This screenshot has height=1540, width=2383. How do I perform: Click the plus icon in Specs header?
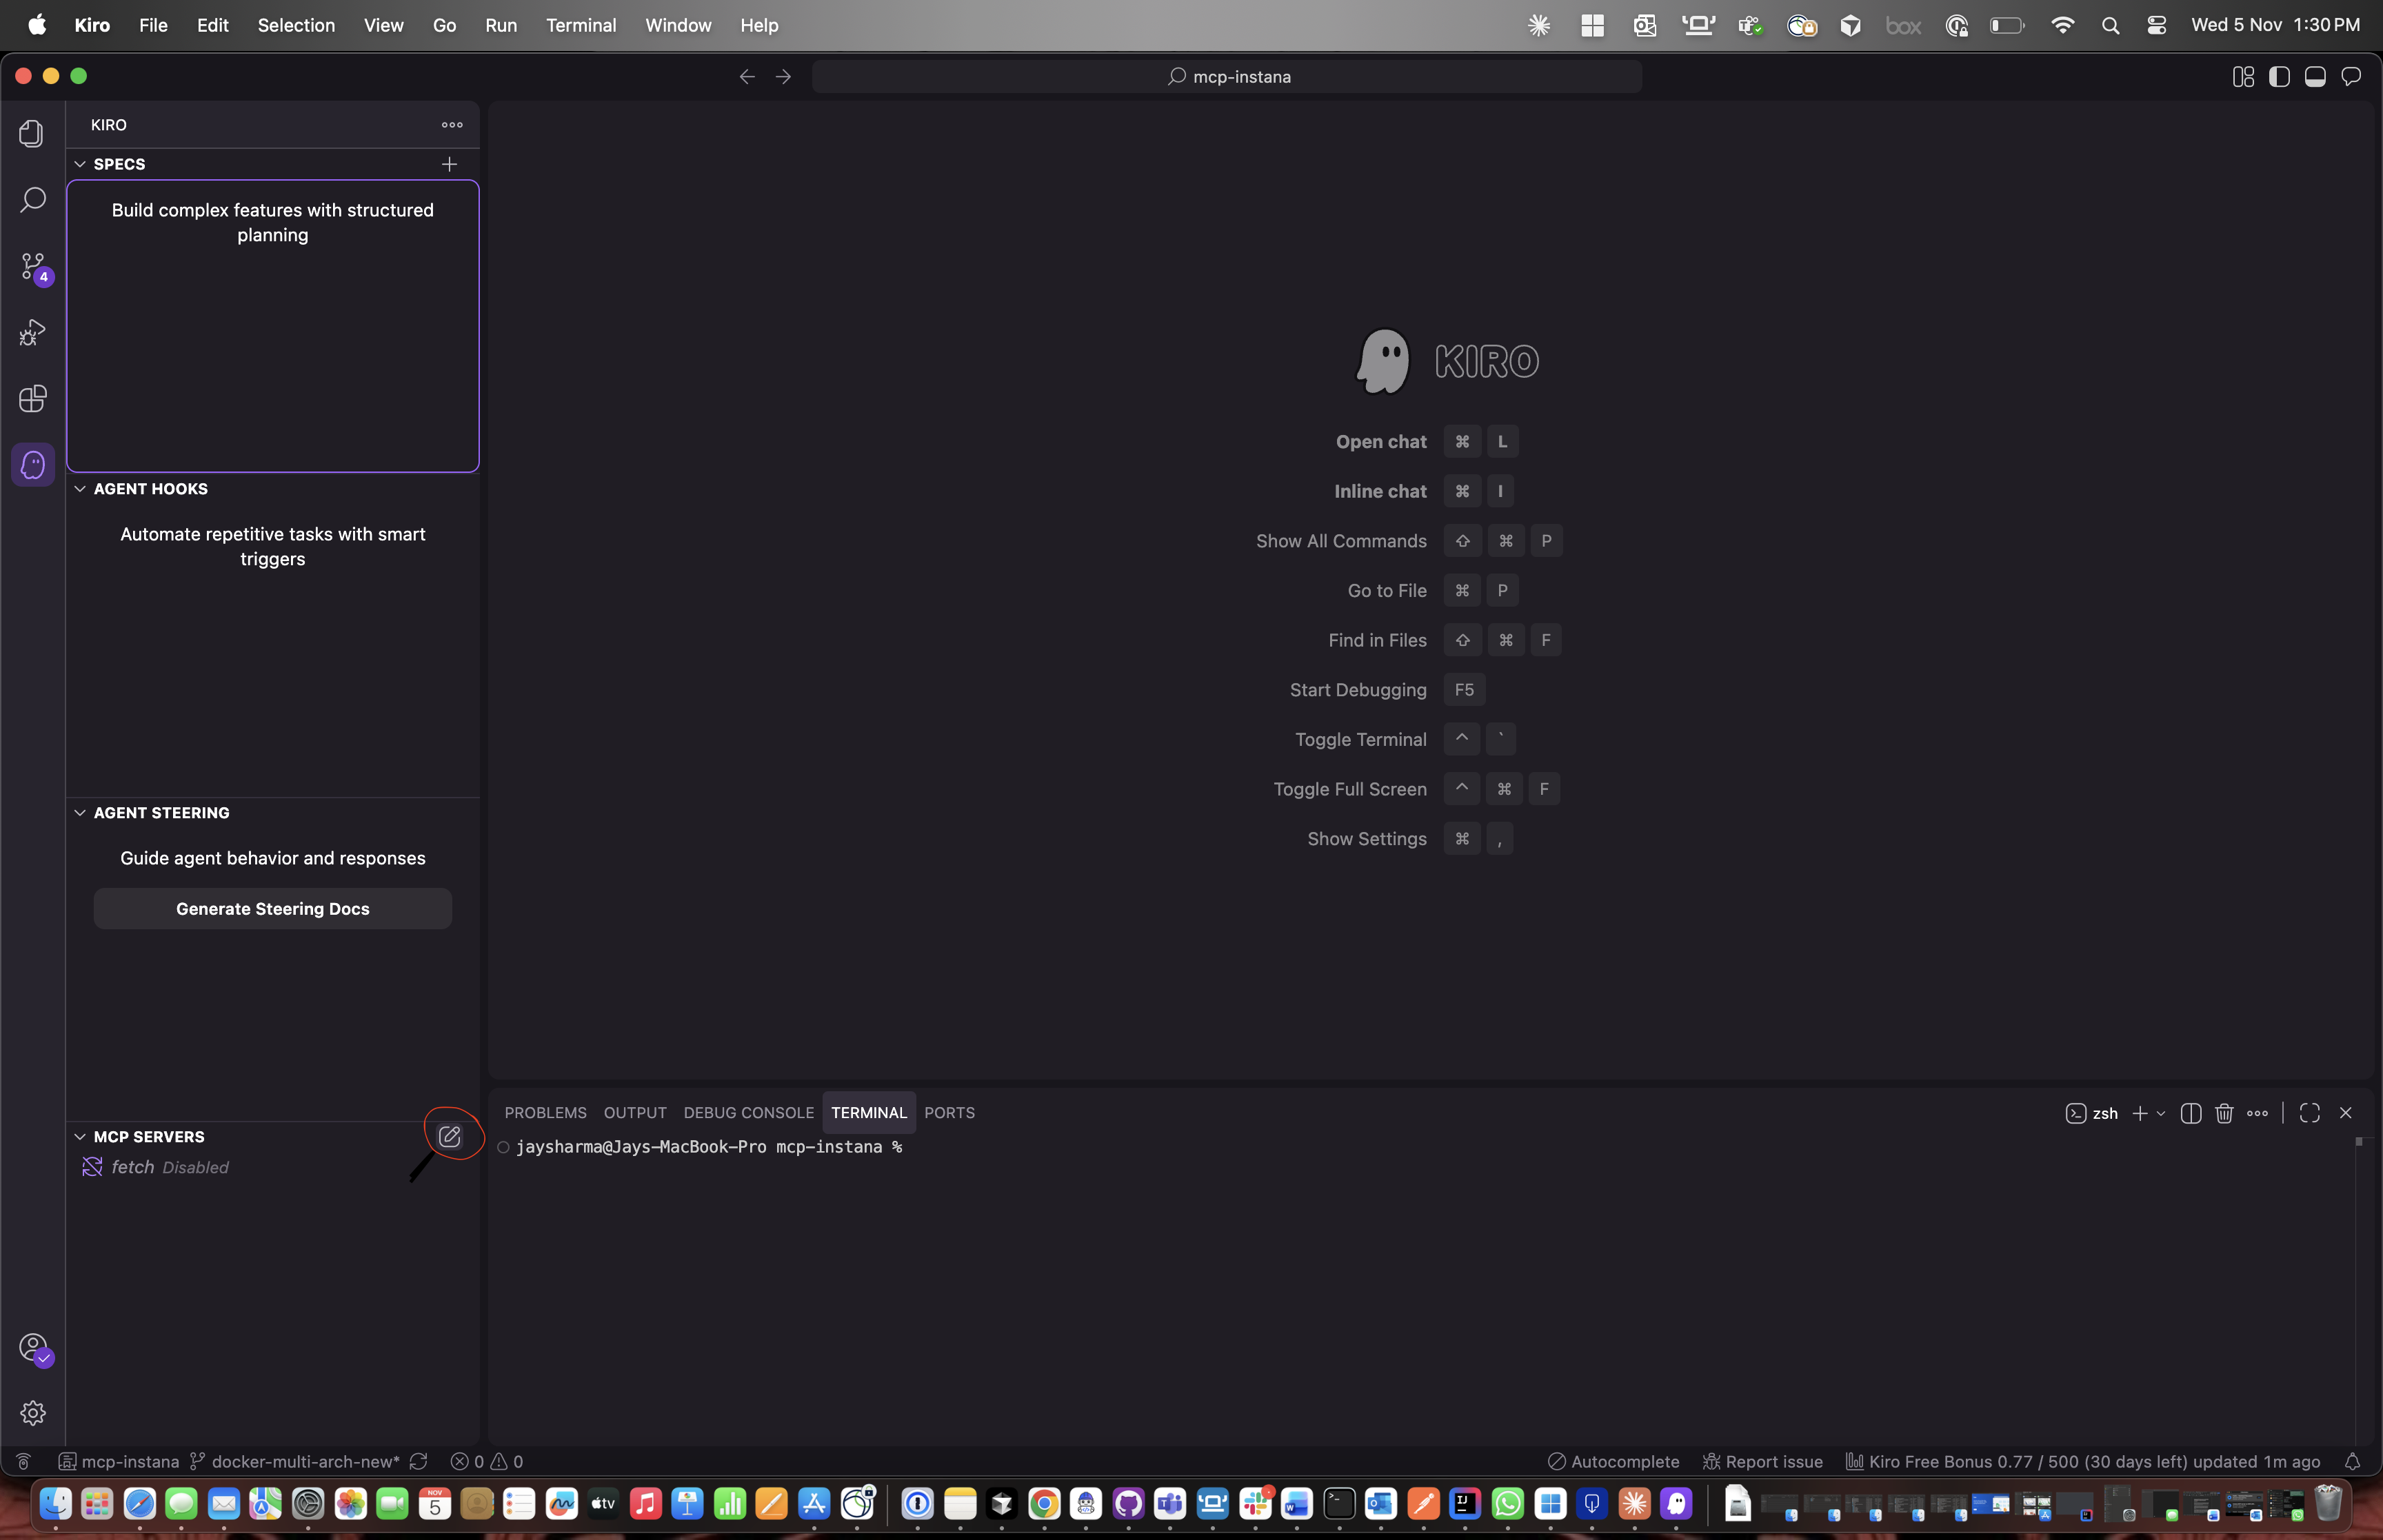tap(449, 164)
